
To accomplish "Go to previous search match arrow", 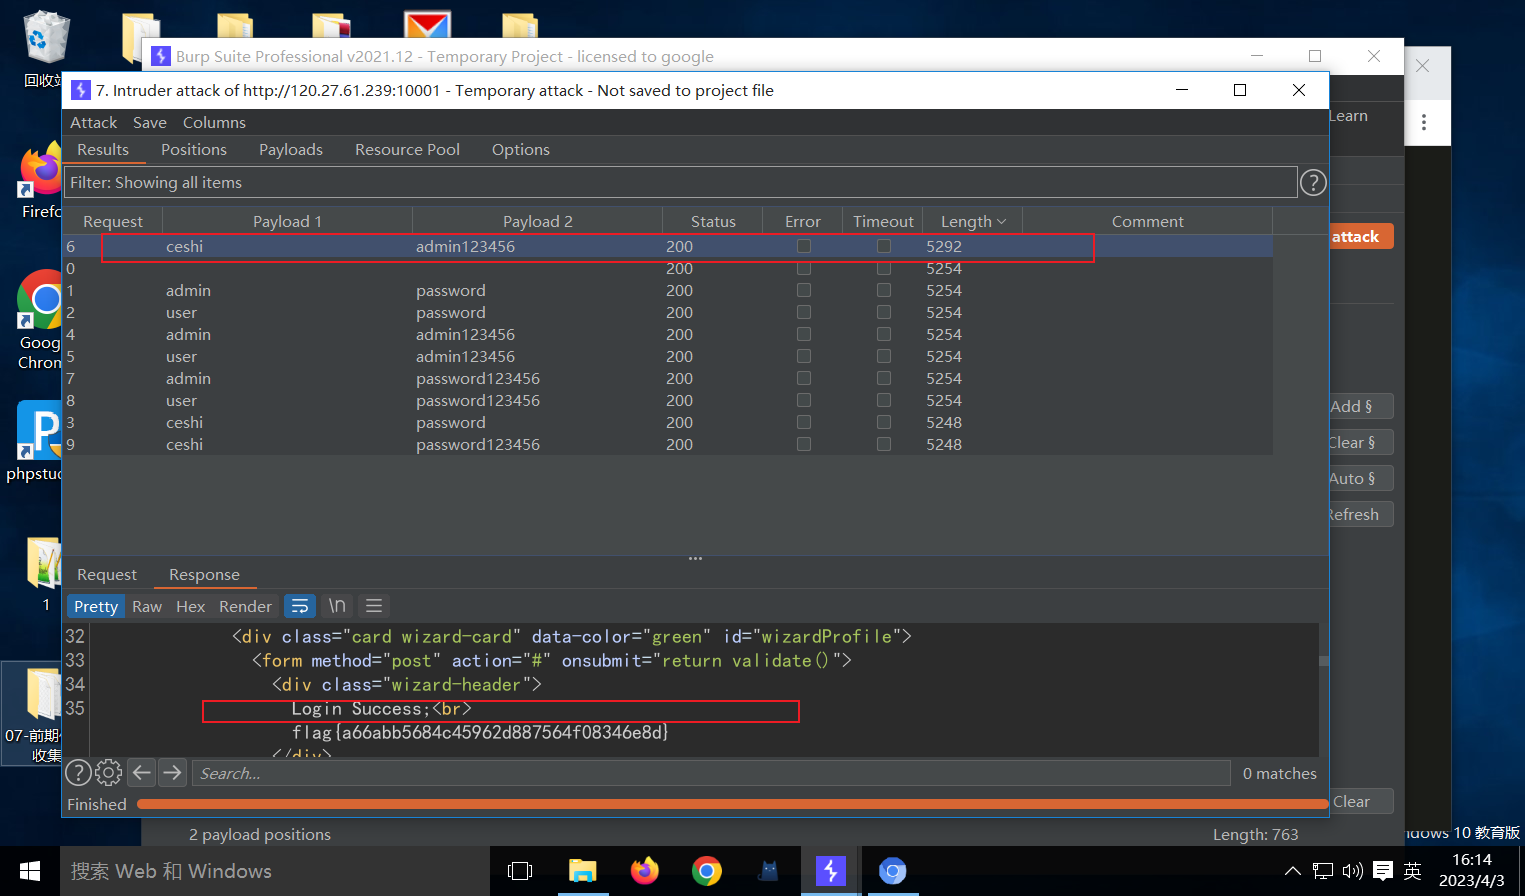I will pyautogui.click(x=142, y=772).
